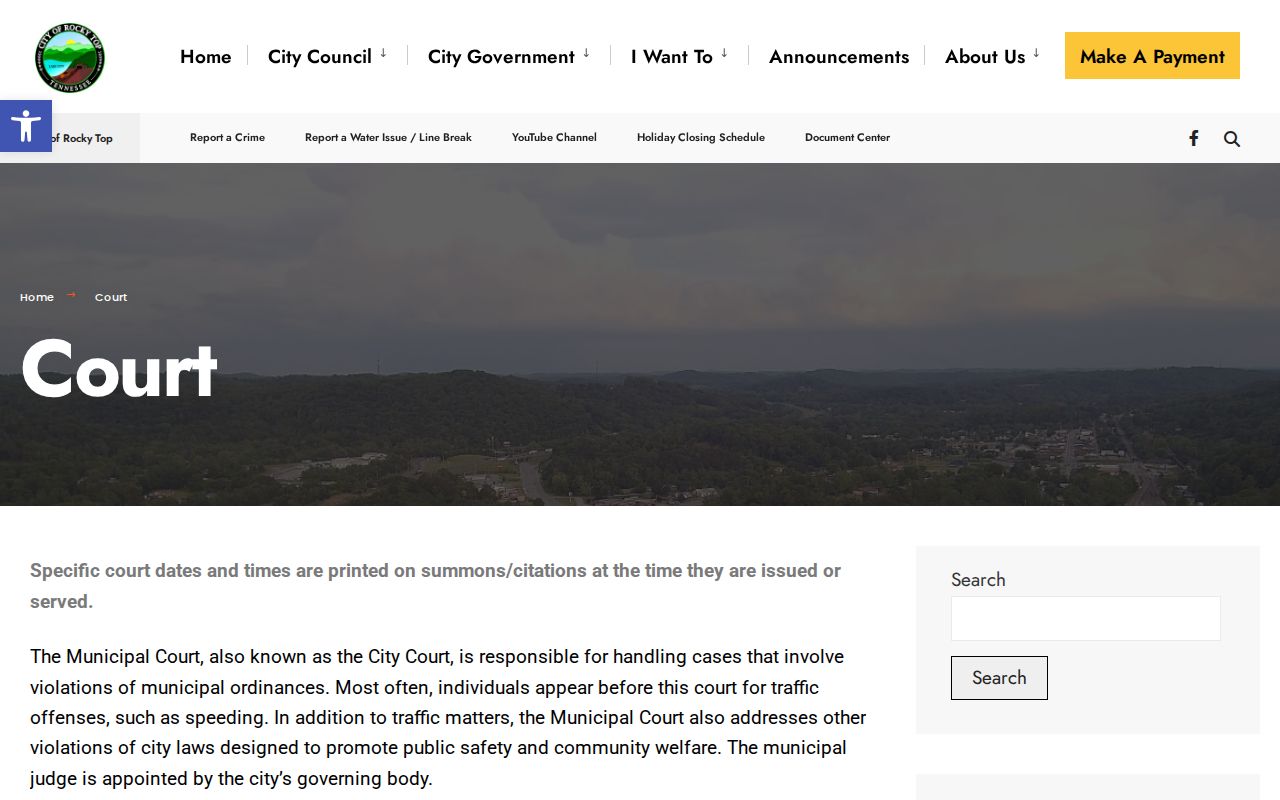This screenshot has width=1280, height=800.
Task: Open the About Us menu
Action: pos(985,57)
